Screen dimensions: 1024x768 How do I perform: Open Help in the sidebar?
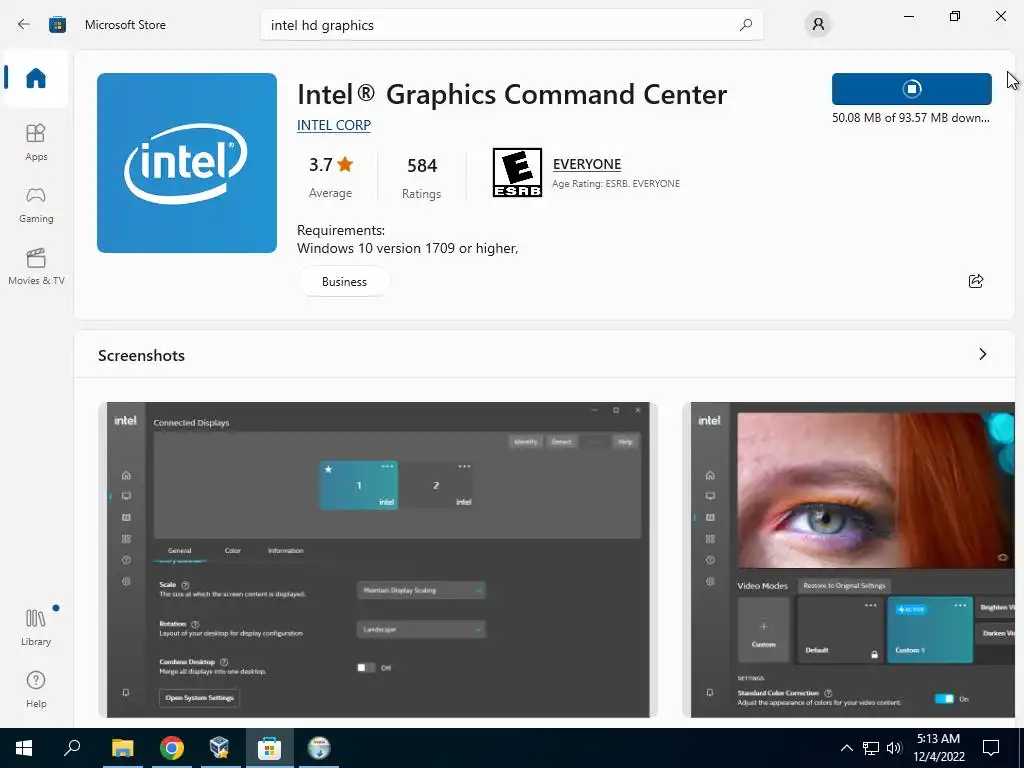click(36, 689)
